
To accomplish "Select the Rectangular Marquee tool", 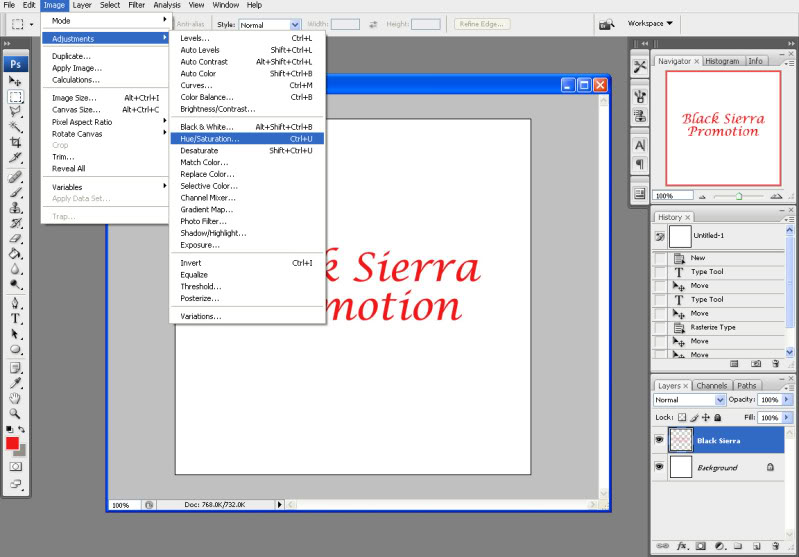I will click(15, 97).
